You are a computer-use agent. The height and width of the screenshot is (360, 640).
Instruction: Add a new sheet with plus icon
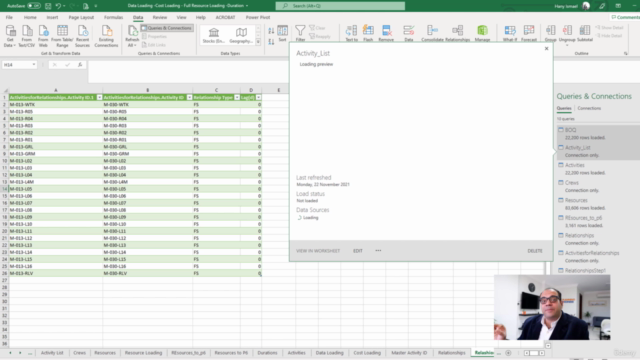508,353
